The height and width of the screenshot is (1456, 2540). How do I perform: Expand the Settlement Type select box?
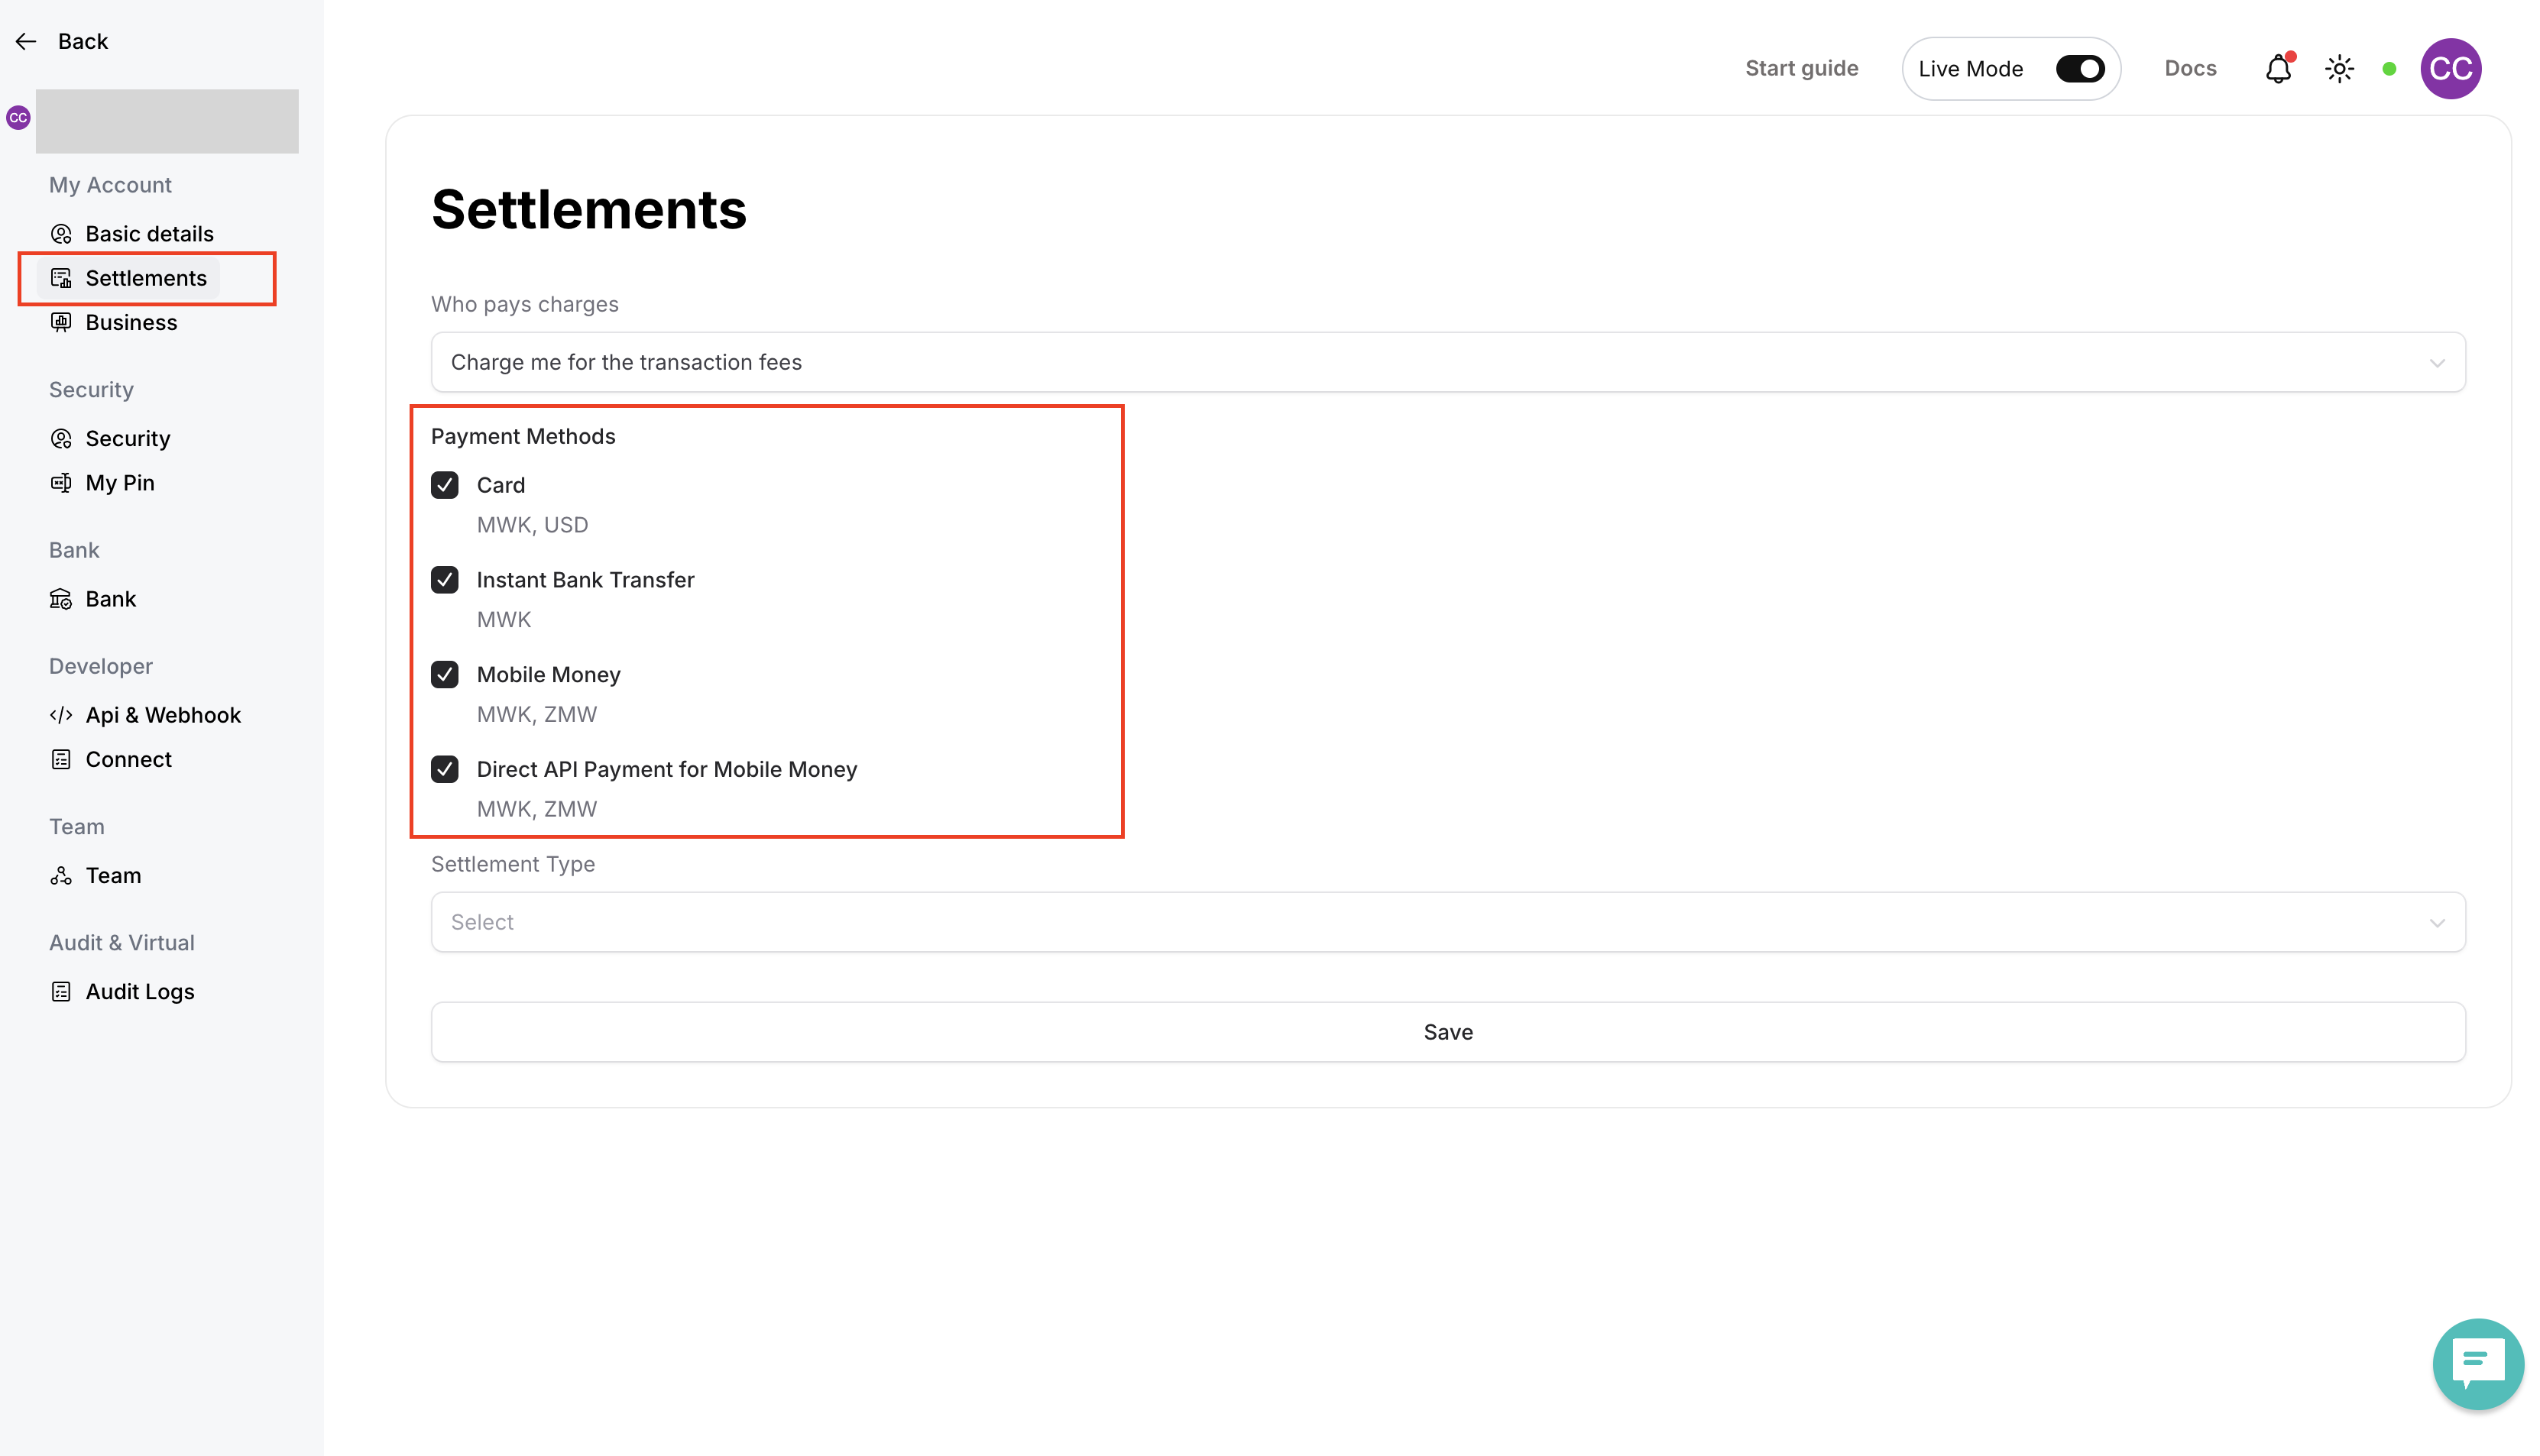1447,922
